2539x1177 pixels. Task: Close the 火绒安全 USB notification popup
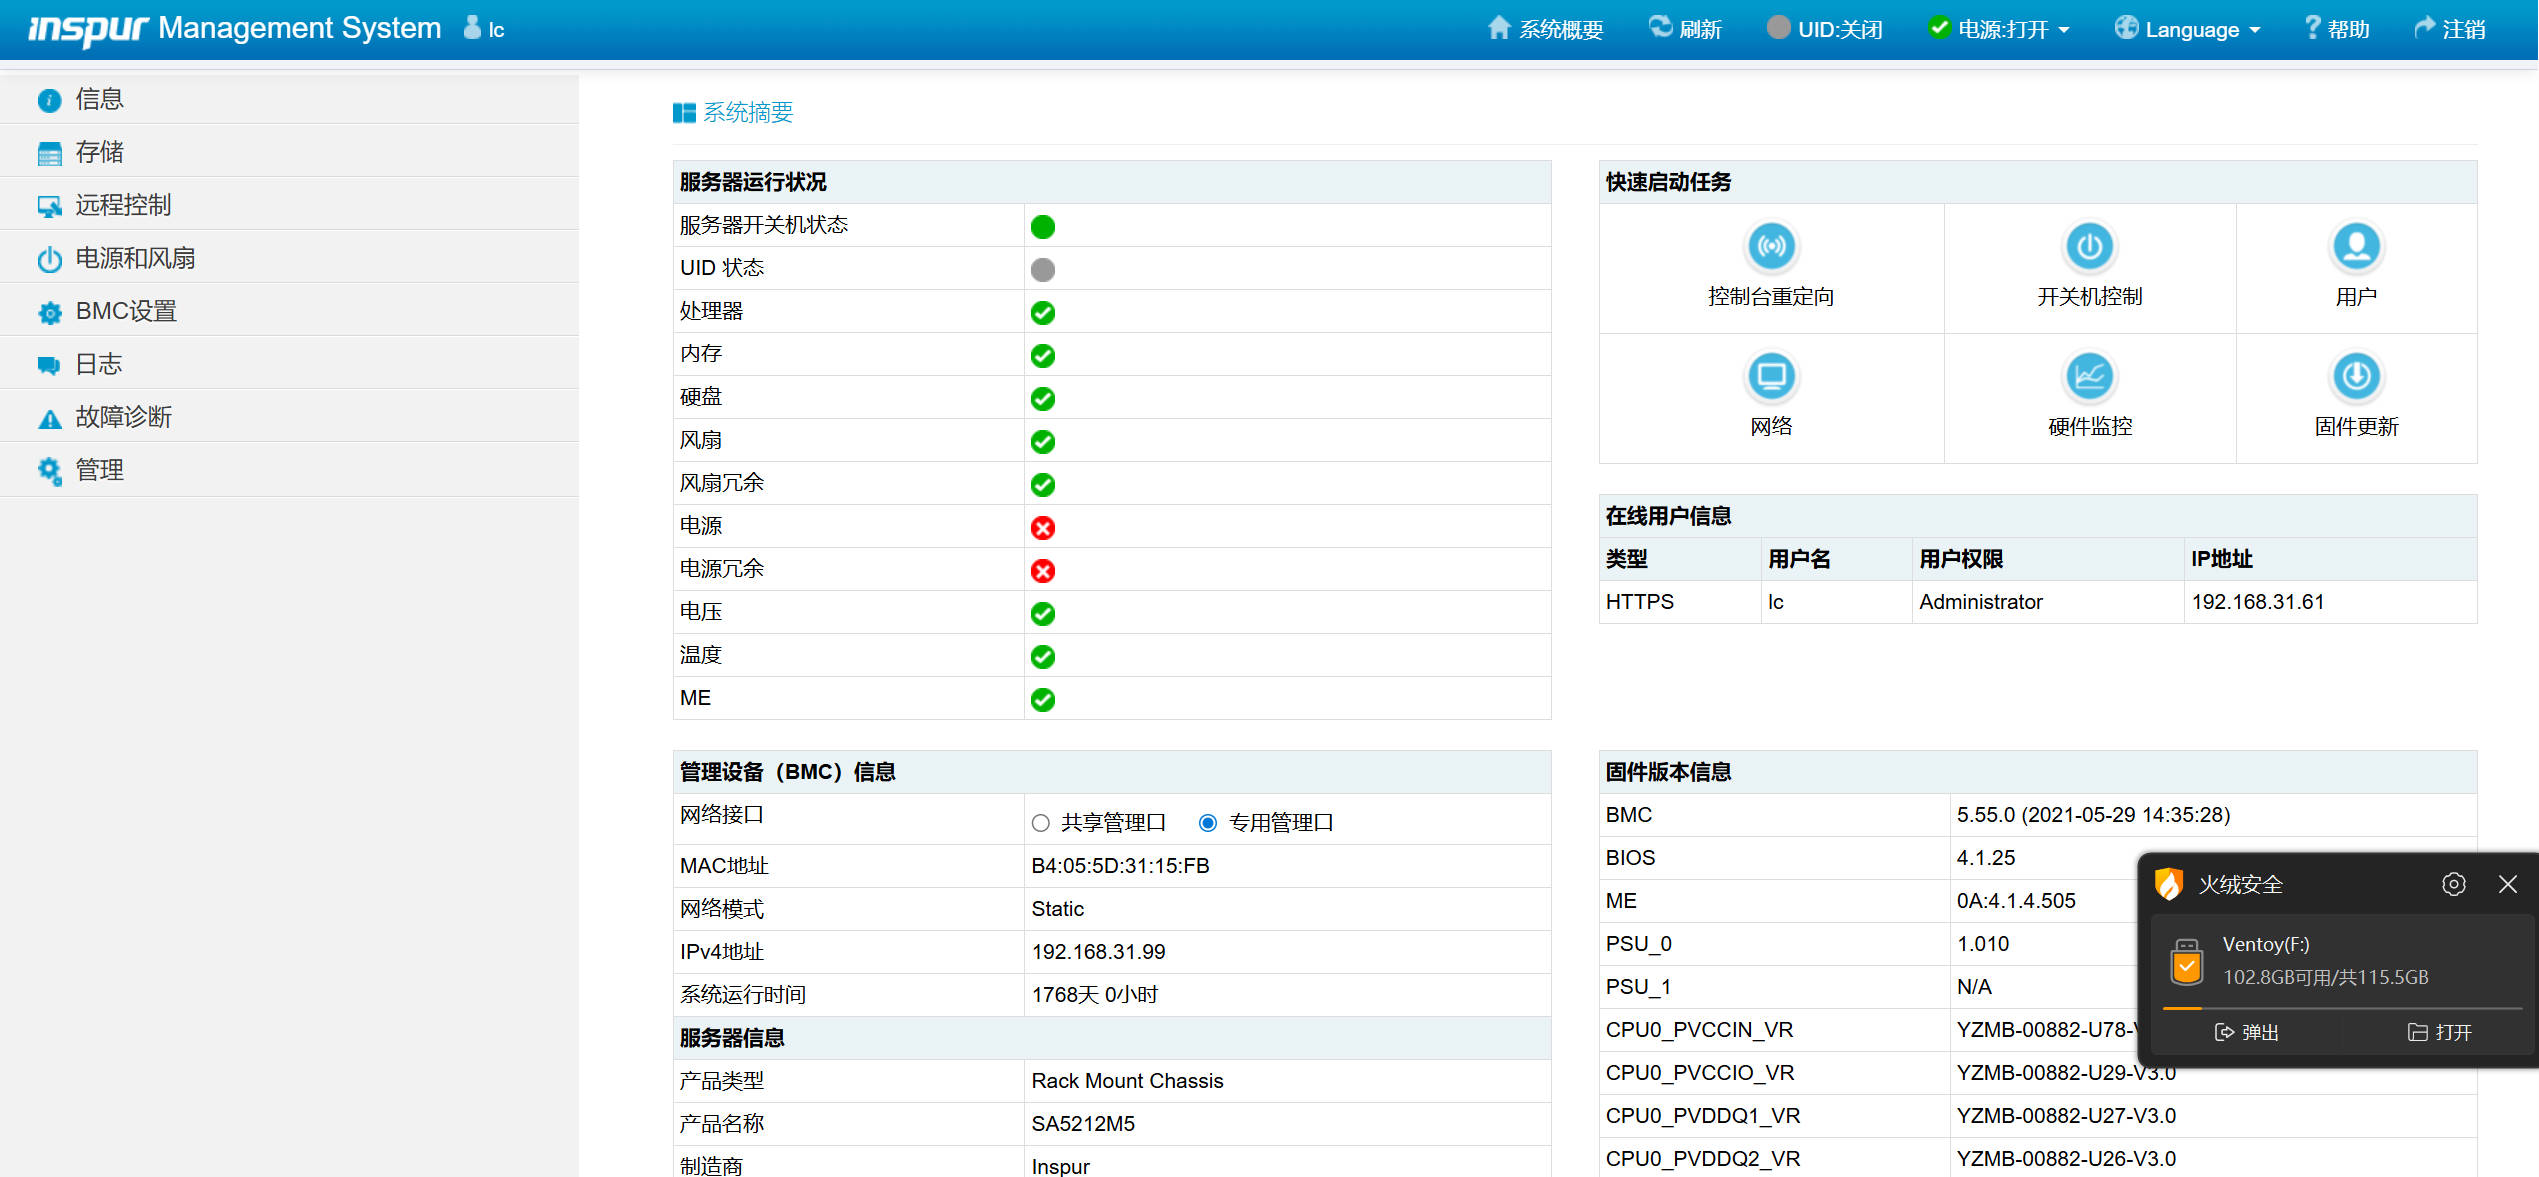pos(2507,884)
